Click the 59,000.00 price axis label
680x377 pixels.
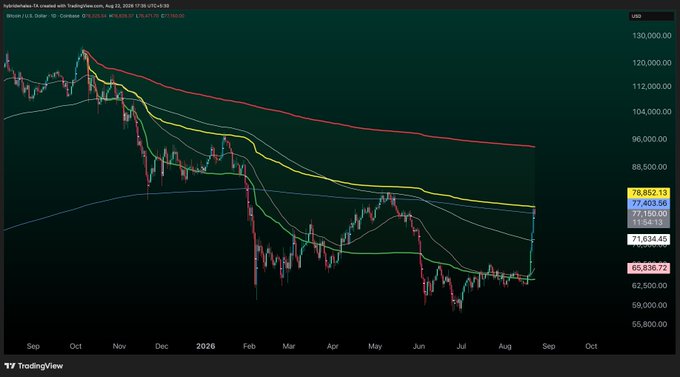[x=649, y=305]
